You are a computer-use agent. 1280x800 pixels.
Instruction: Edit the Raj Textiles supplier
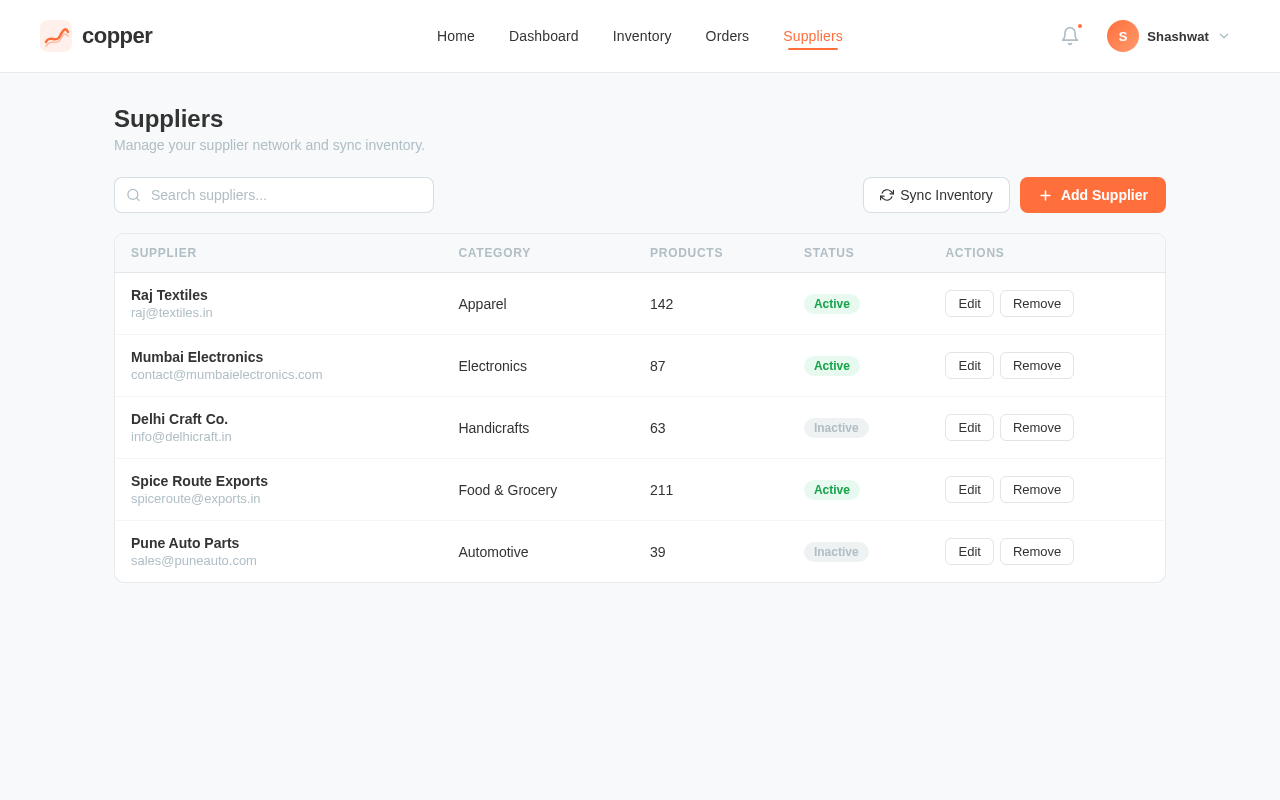[969, 304]
